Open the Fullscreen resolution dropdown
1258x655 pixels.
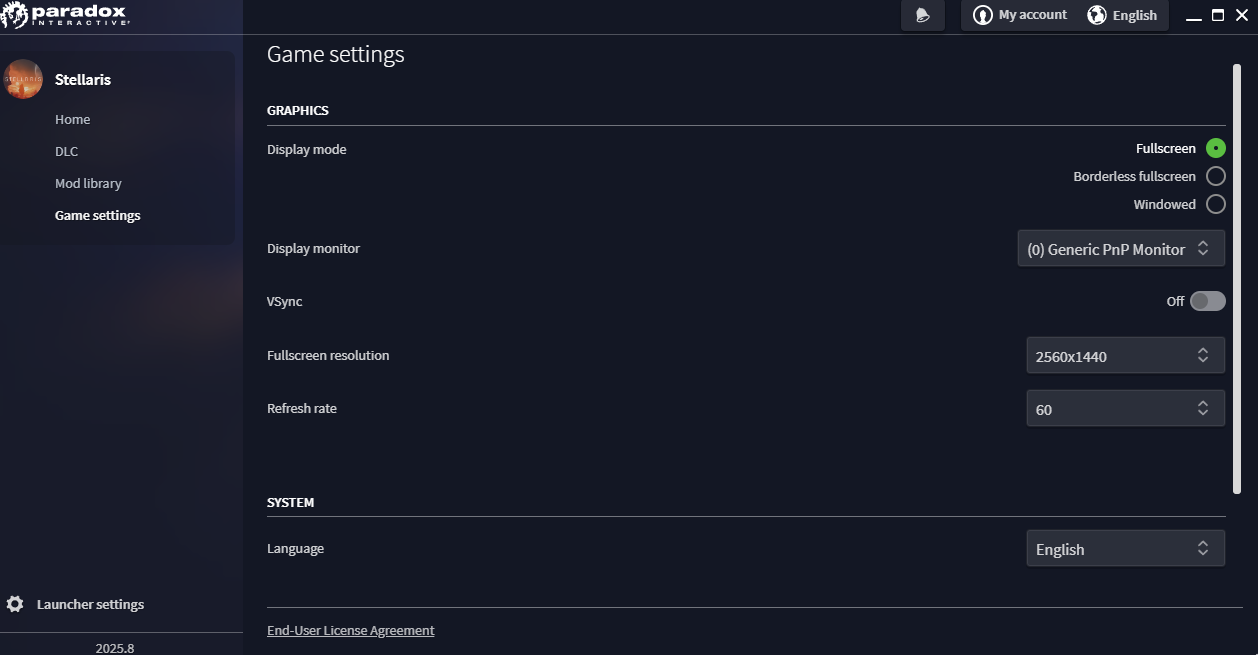point(1125,355)
